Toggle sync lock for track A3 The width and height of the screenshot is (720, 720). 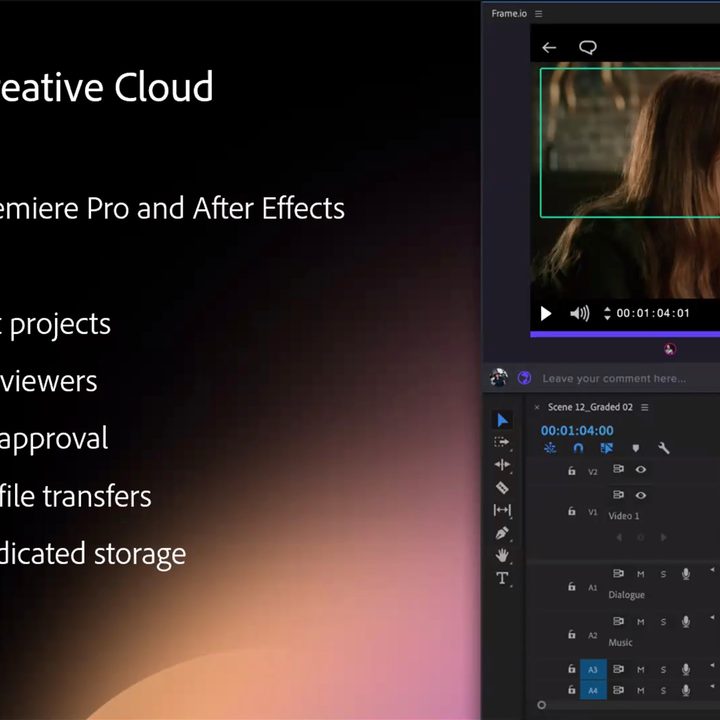[x=619, y=669]
